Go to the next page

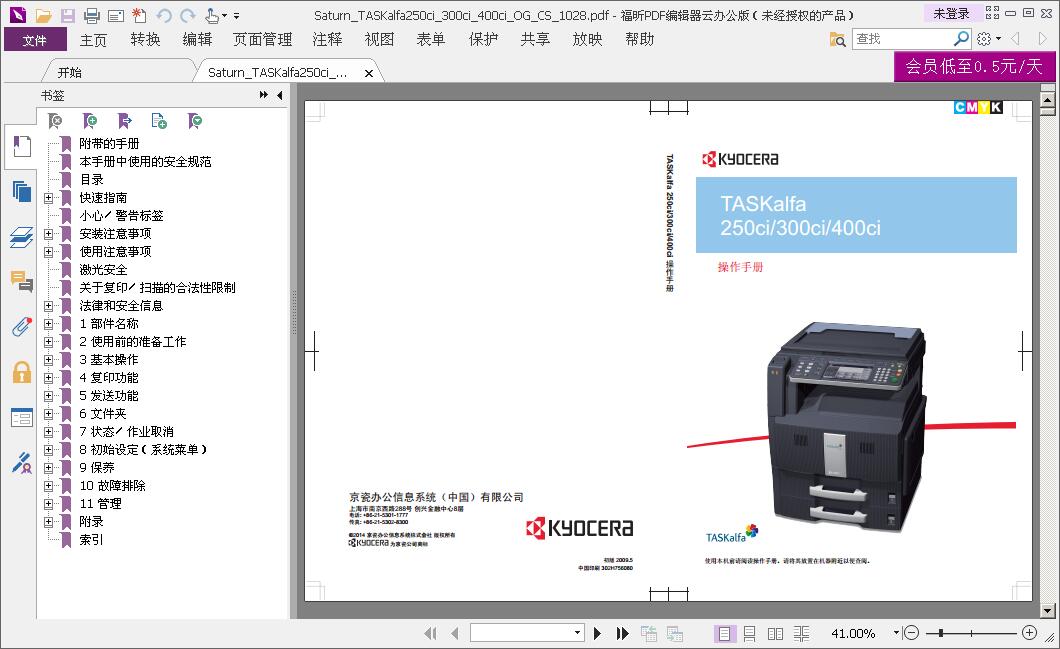coord(597,633)
